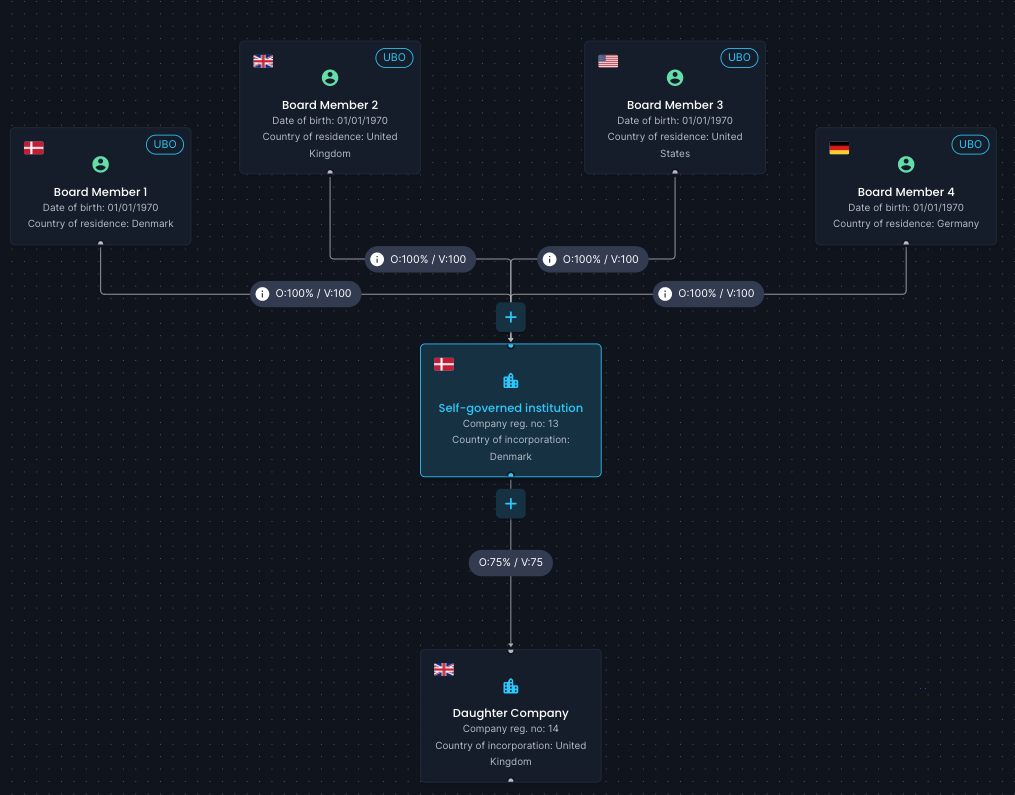Click the building icon in Daughter Company node
The image size is (1015, 795).
coord(511,686)
